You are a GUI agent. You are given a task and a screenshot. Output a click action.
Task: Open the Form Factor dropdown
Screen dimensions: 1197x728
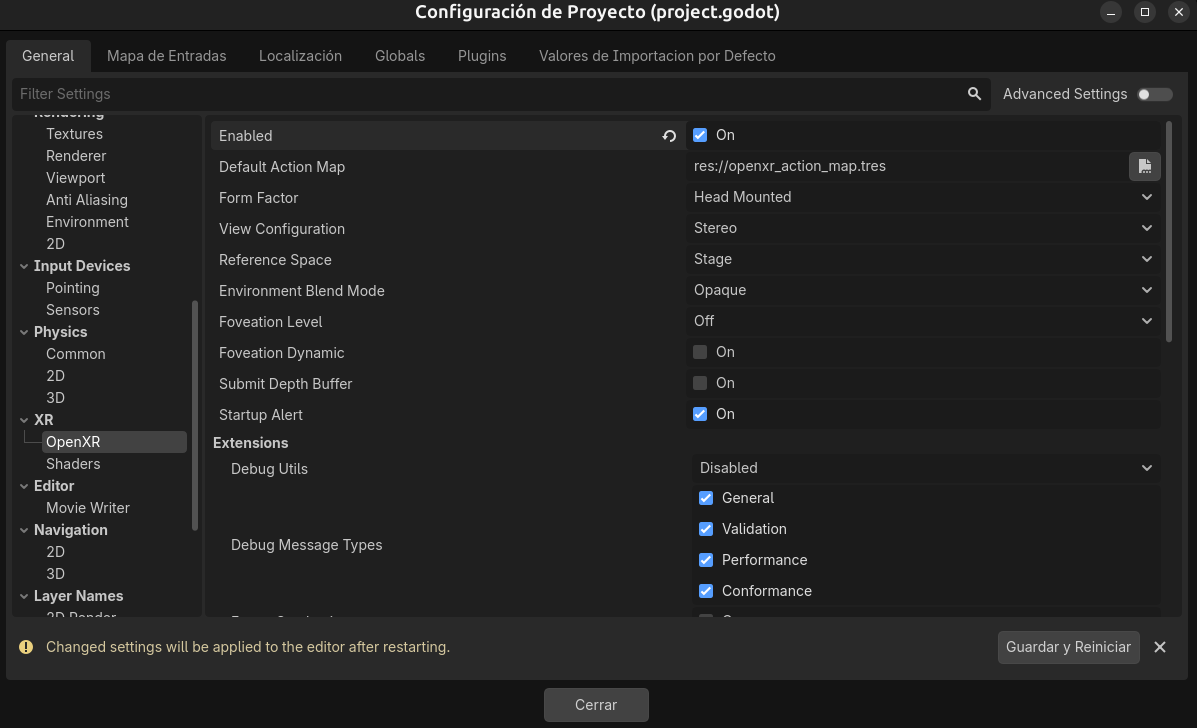pyautogui.click(x=922, y=197)
